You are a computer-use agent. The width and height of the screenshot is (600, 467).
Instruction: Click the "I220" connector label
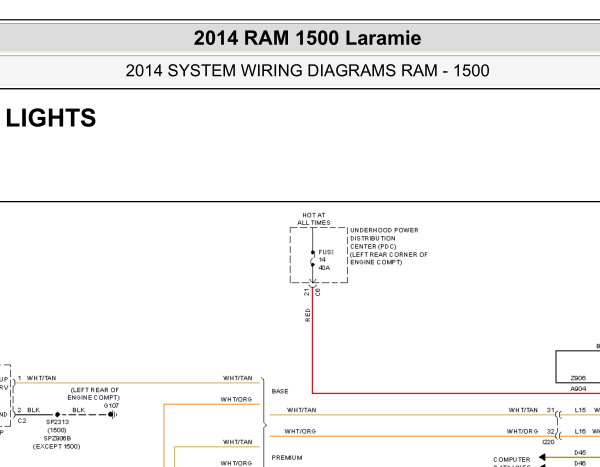(548, 443)
